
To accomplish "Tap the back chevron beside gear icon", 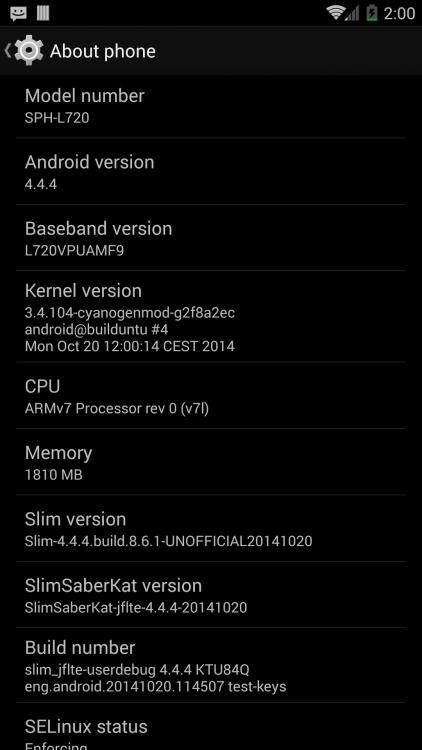I will (x=8, y=50).
